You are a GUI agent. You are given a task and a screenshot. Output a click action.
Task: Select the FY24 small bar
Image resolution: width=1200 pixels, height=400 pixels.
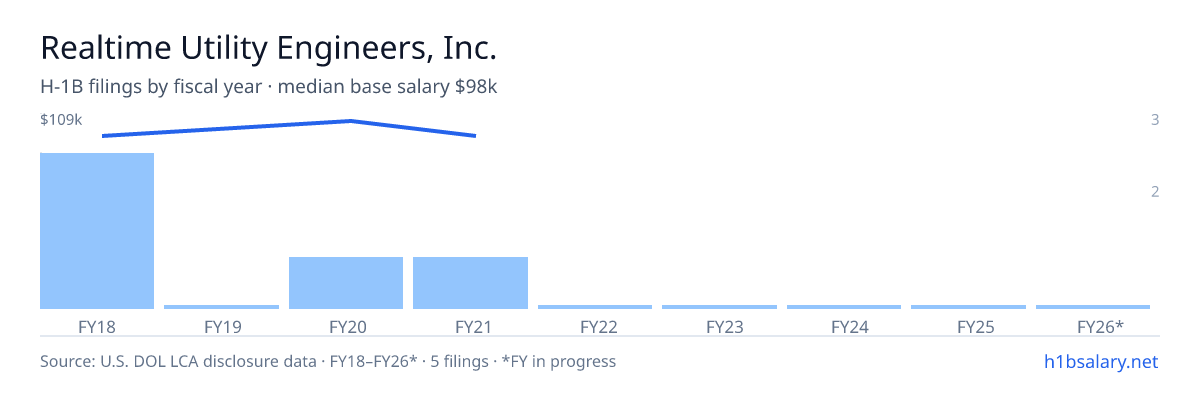point(844,307)
